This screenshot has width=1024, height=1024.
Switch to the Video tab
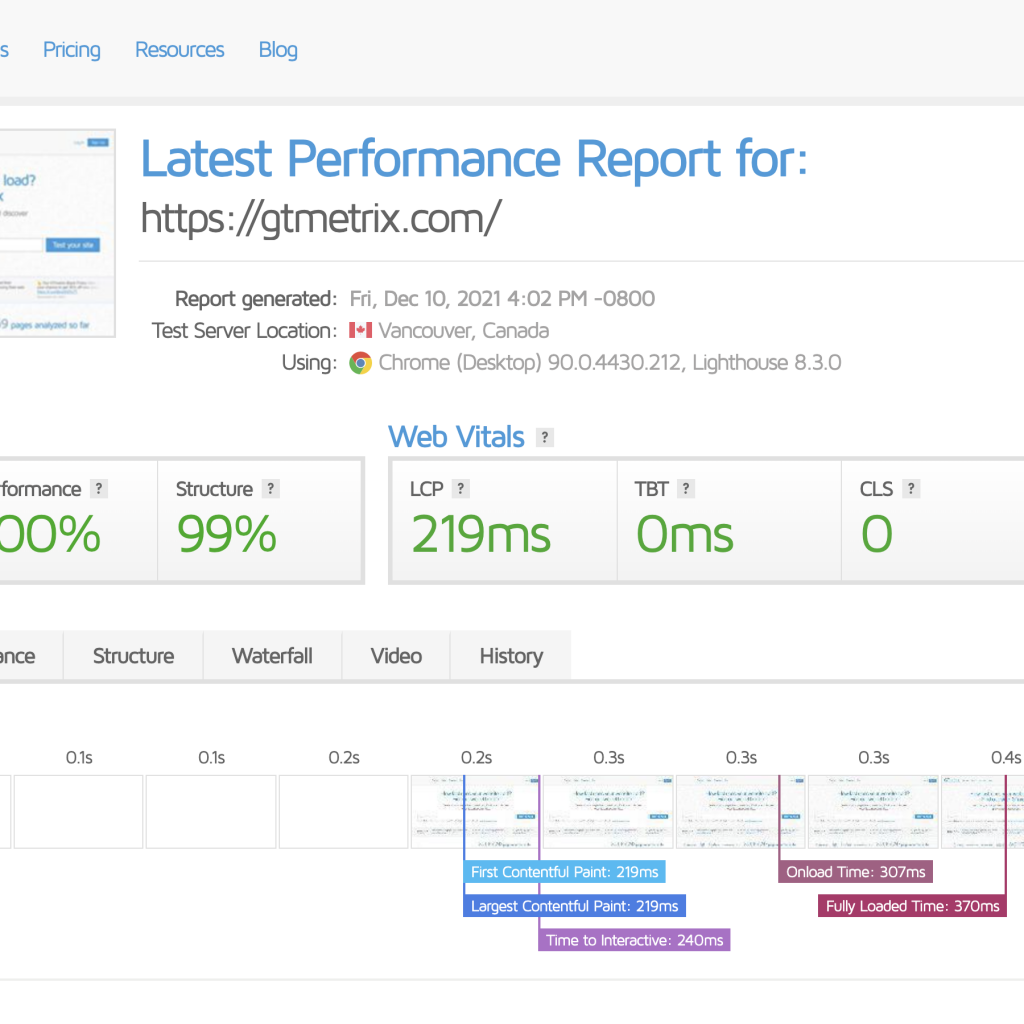point(396,656)
